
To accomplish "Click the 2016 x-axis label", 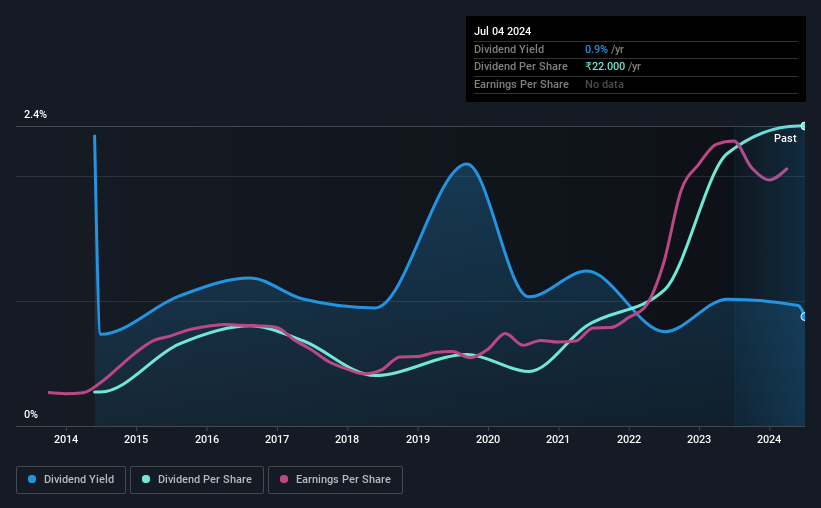I will coord(207,439).
